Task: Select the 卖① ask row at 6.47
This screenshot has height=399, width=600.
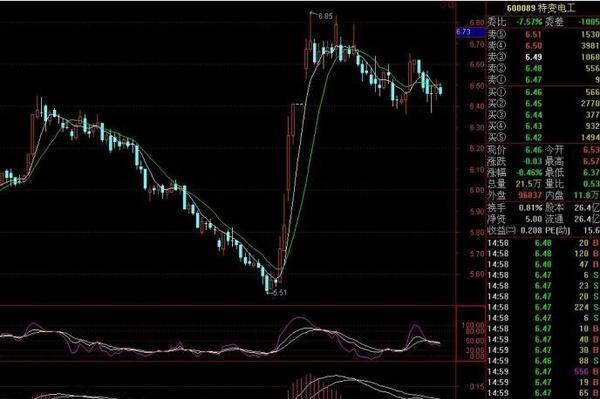Action: click(543, 80)
